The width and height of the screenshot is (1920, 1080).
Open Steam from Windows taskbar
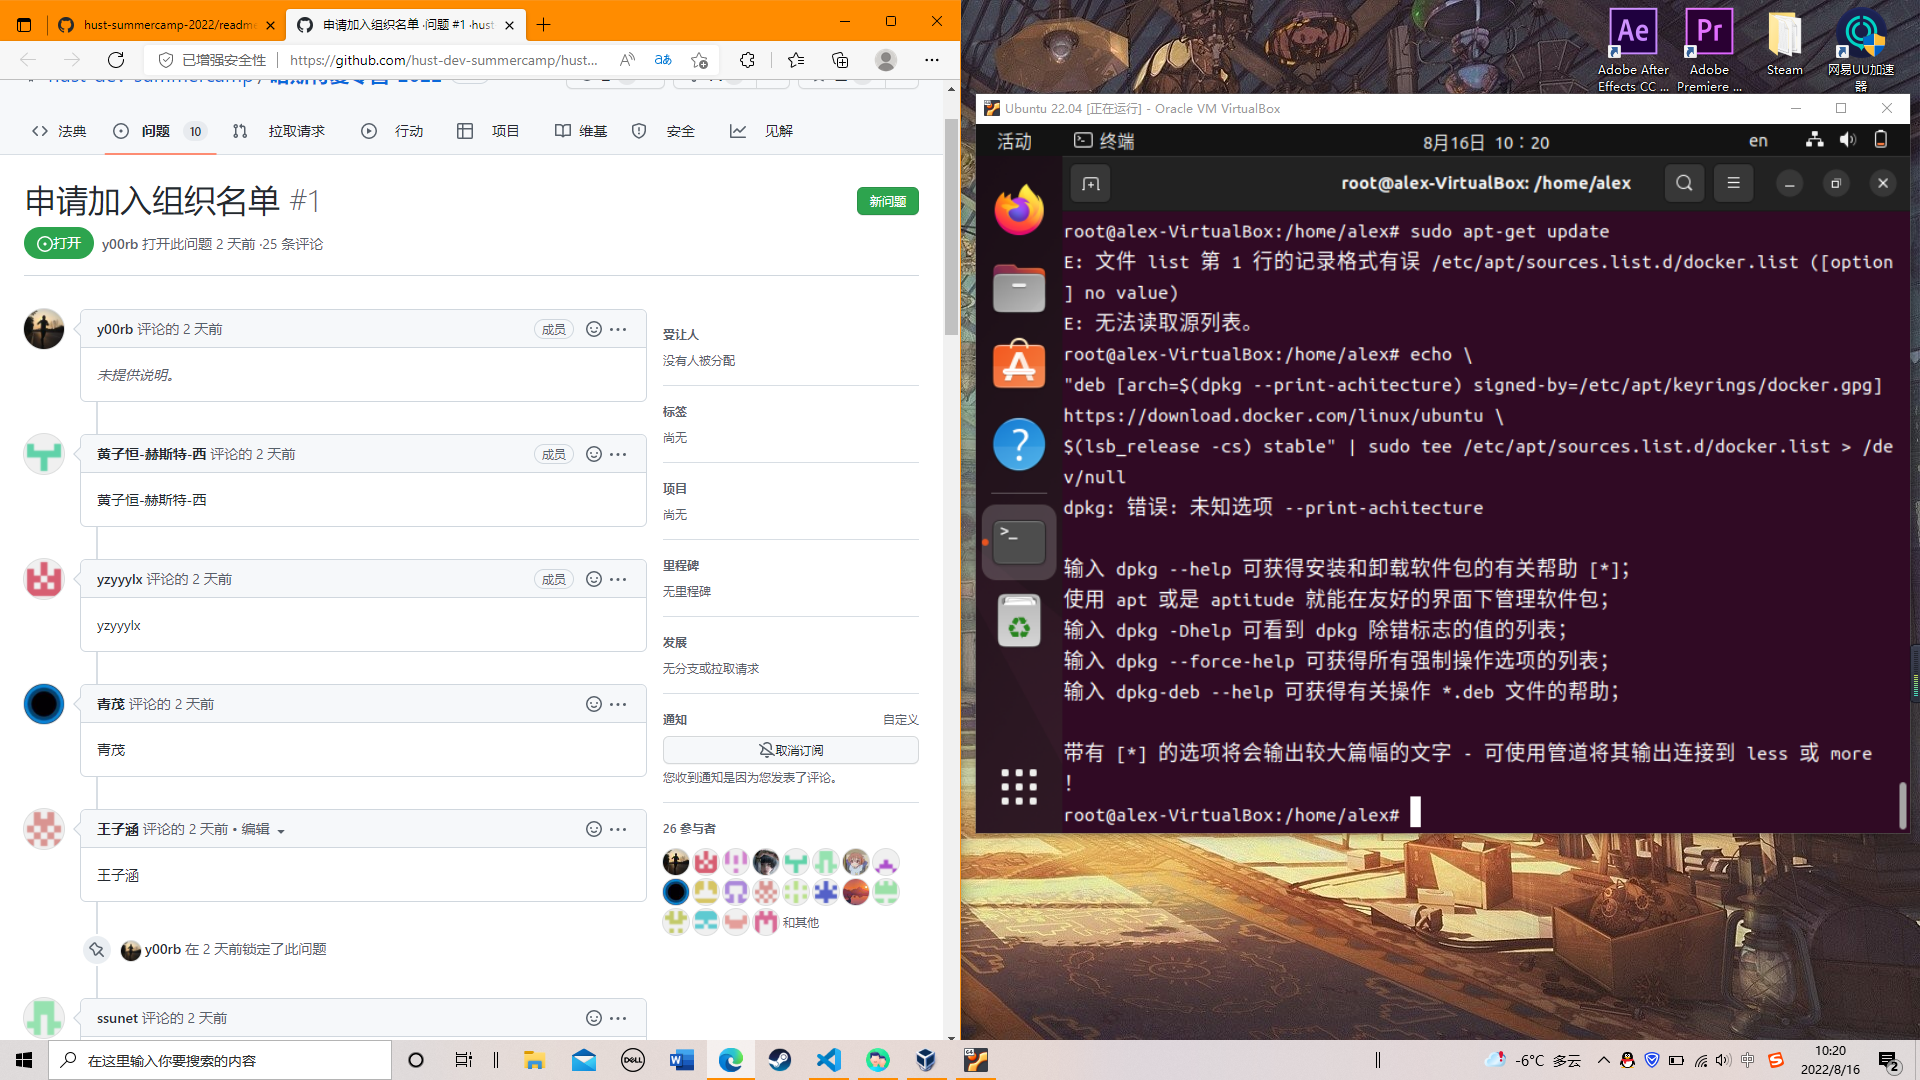[x=780, y=1060]
